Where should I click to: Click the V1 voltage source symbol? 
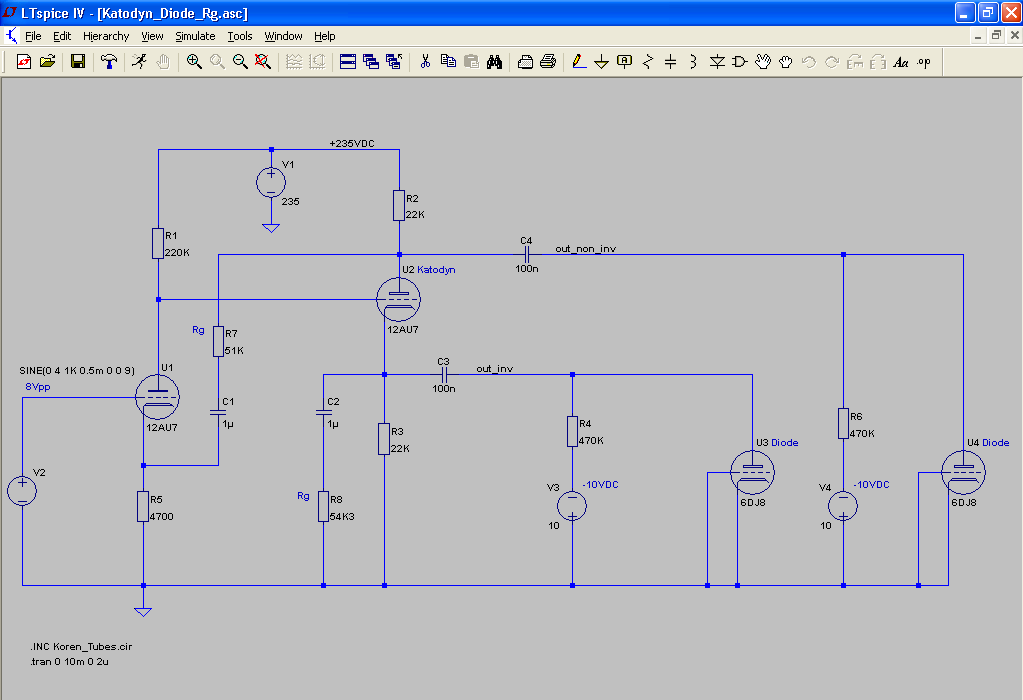pos(271,183)
